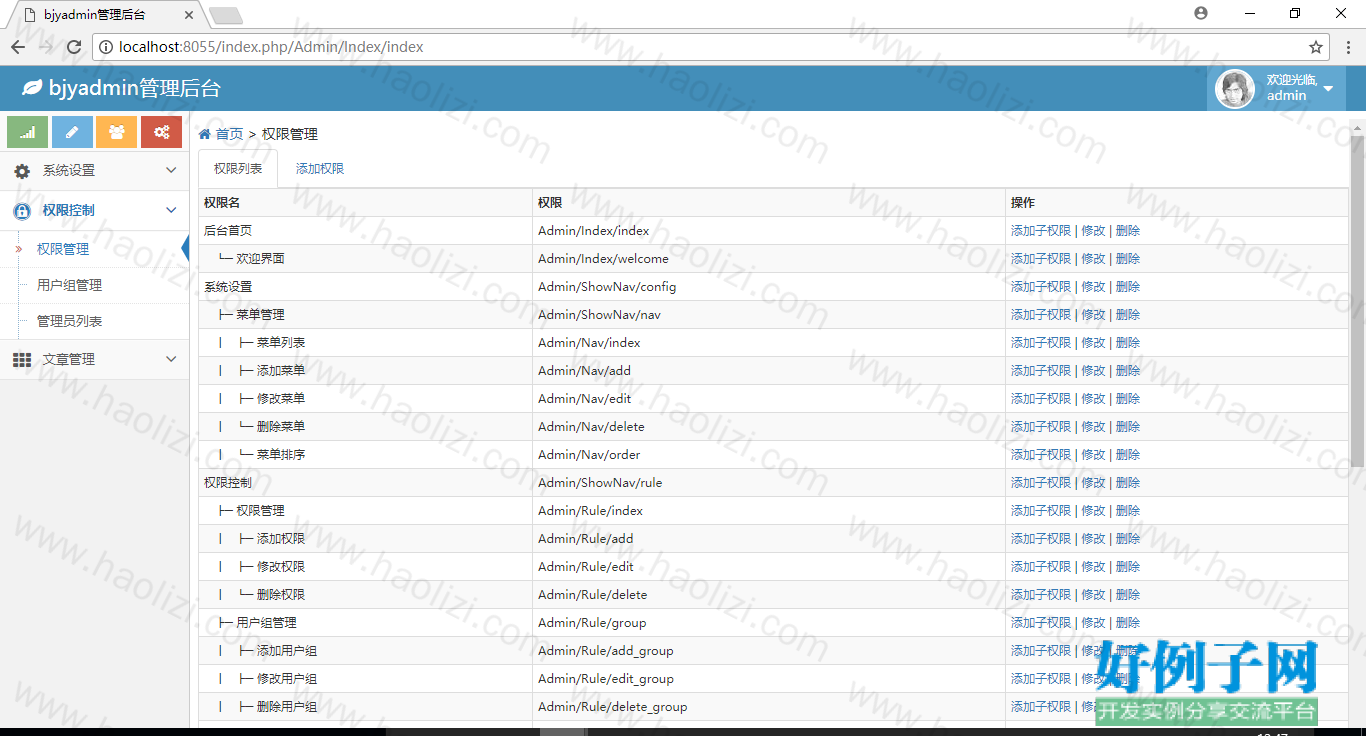Click 添加子权限 for 菜单排序 row
1366x736 pixels.
click(x=1041, y=455)
